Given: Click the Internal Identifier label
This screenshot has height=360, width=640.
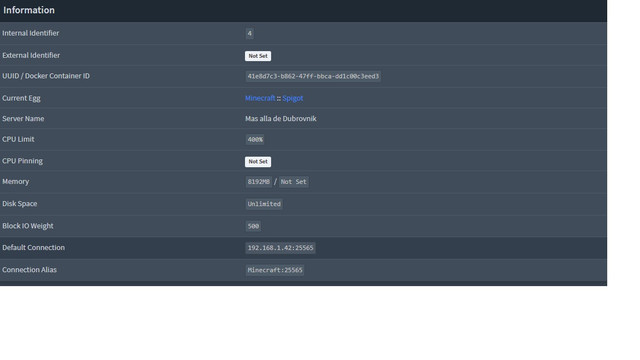Looking at the screenshot, I should click(x=31, y=33).
